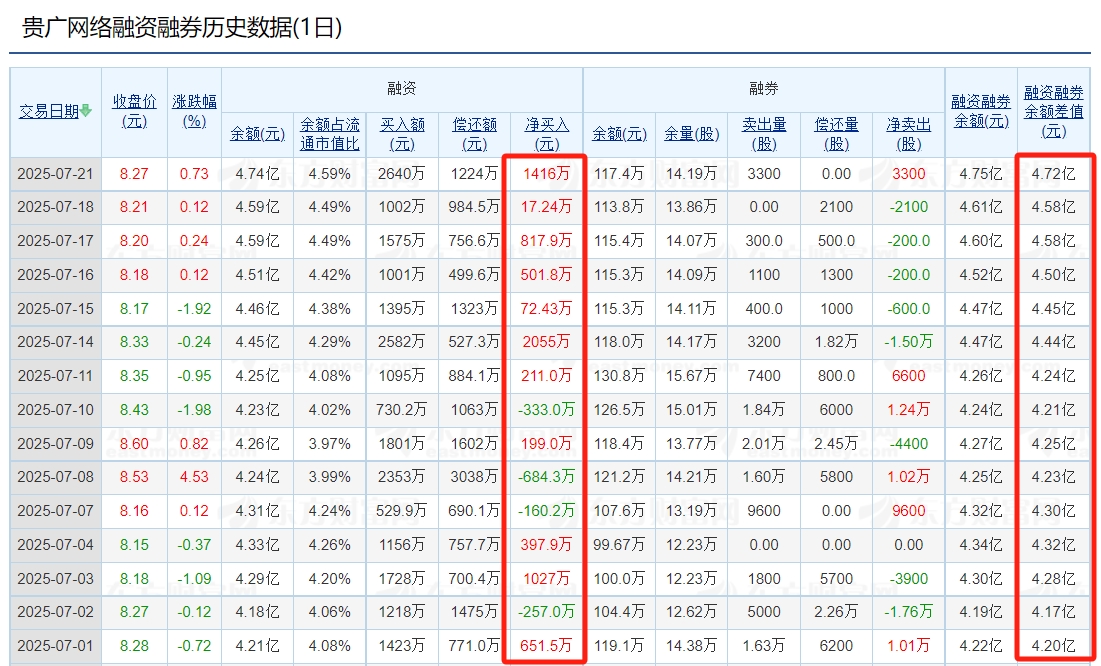
Task: Sort by 融资融券余额(元) header
Action: (981, 111)
